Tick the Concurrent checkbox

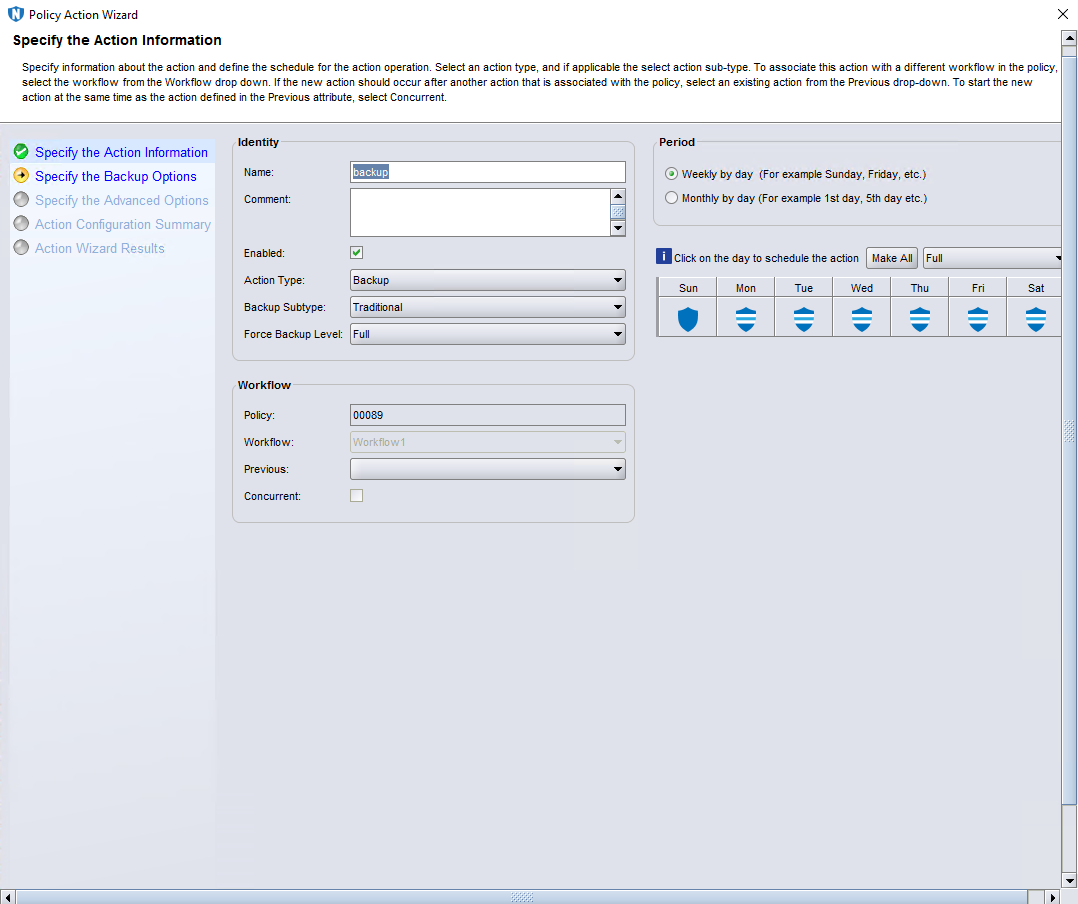357,496
